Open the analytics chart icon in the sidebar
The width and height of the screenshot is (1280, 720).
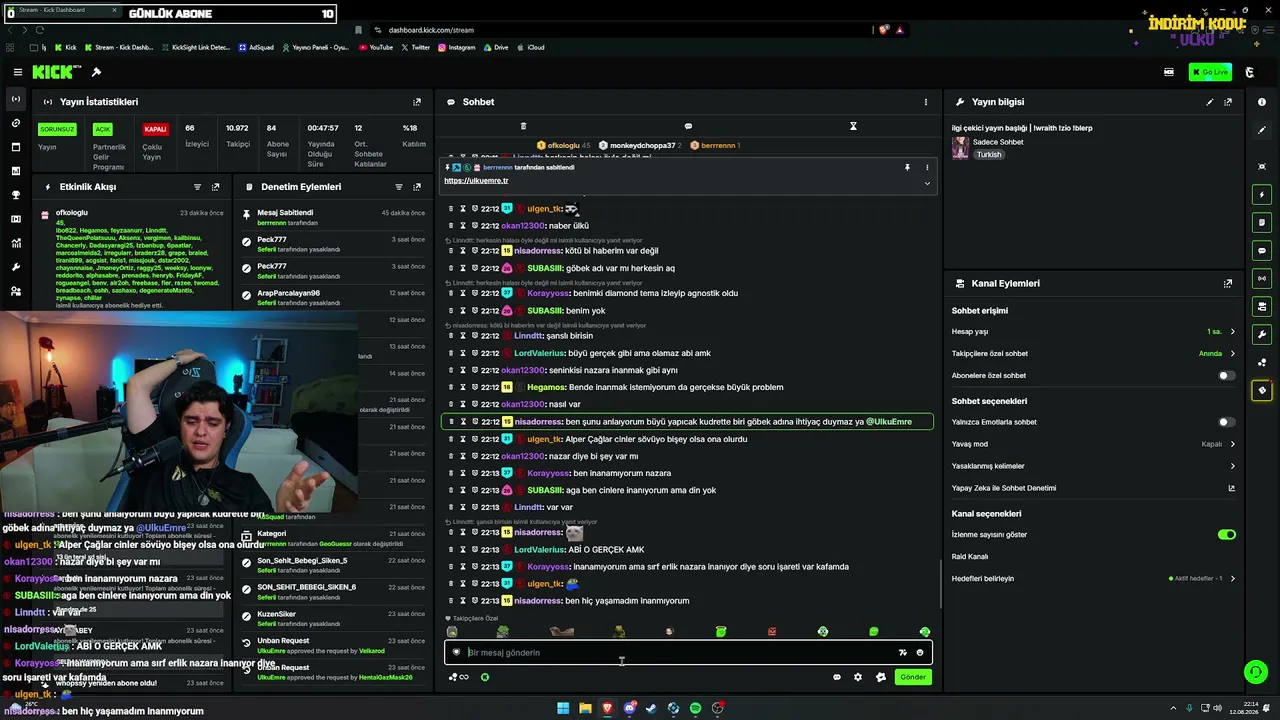tap(16, 243)
